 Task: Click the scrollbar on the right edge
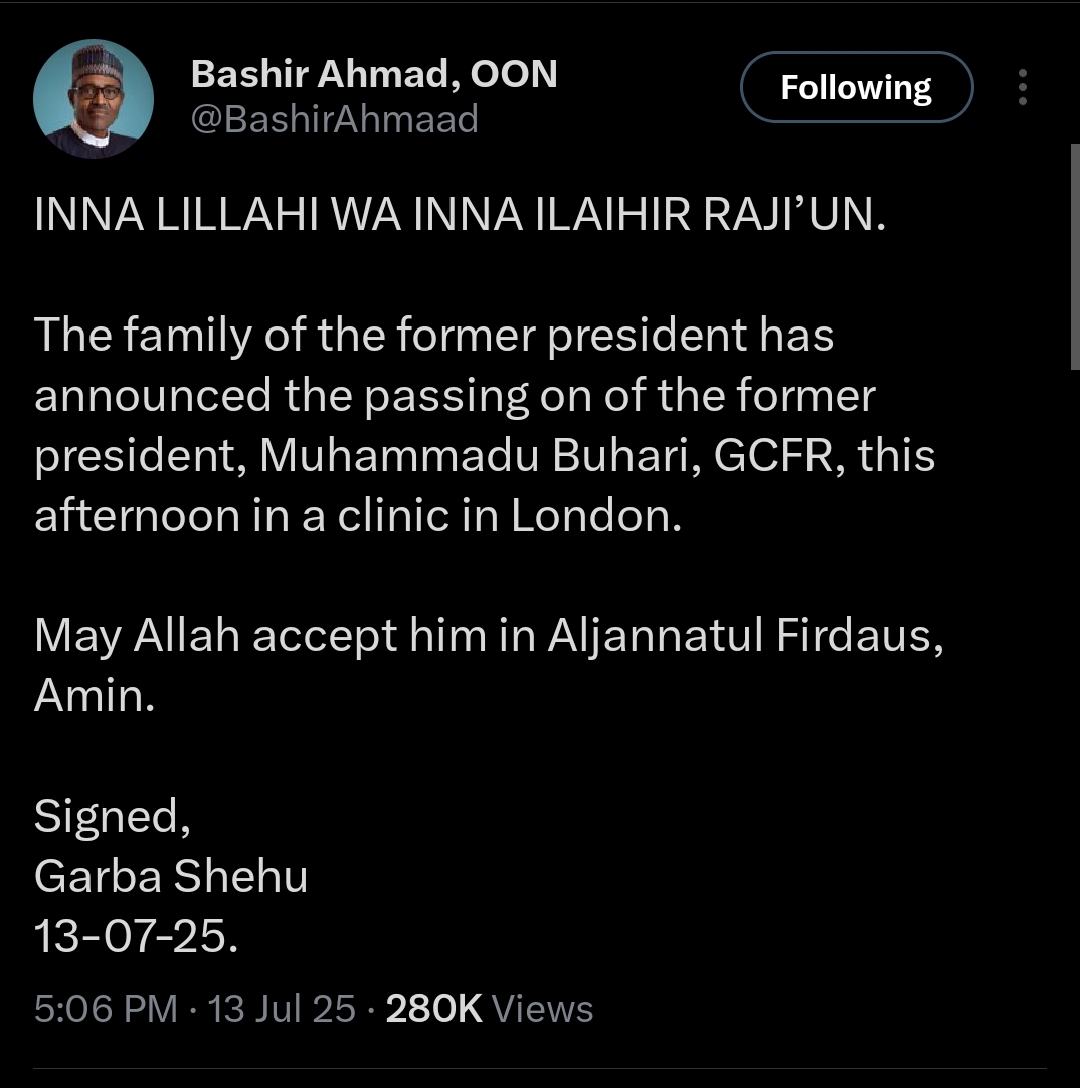click(x=1075, y=255)
